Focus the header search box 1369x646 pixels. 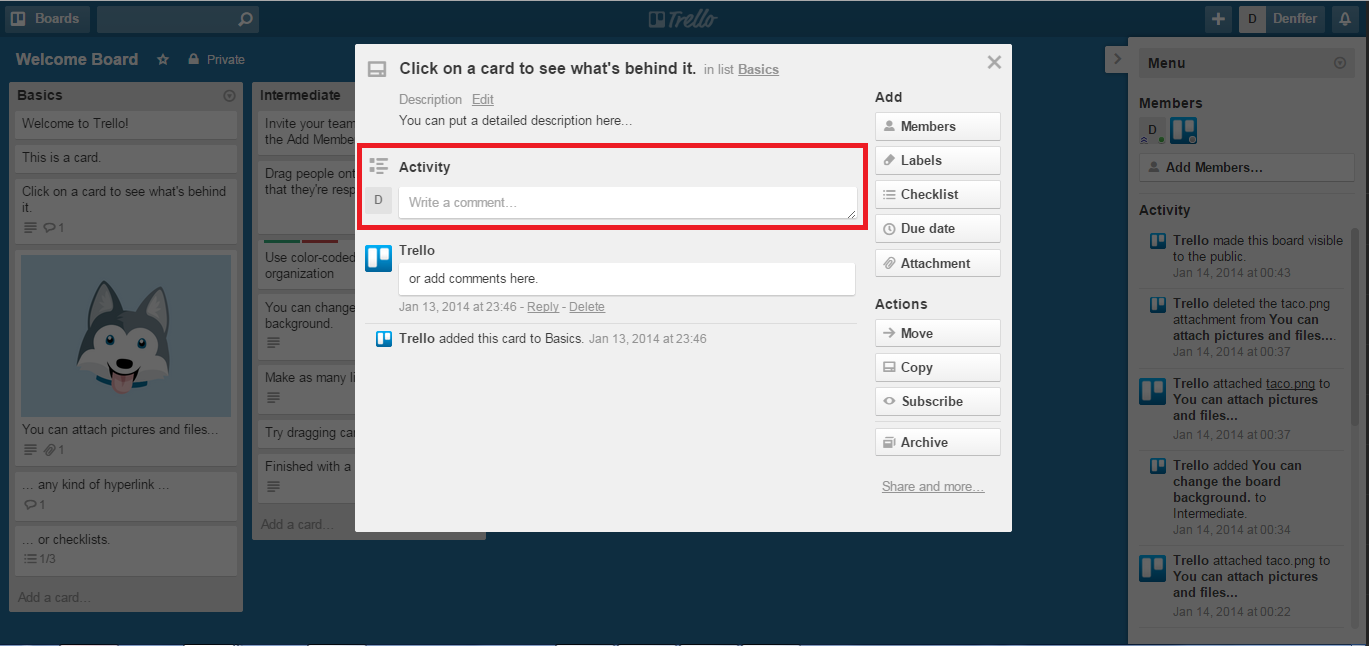point(178,19)
